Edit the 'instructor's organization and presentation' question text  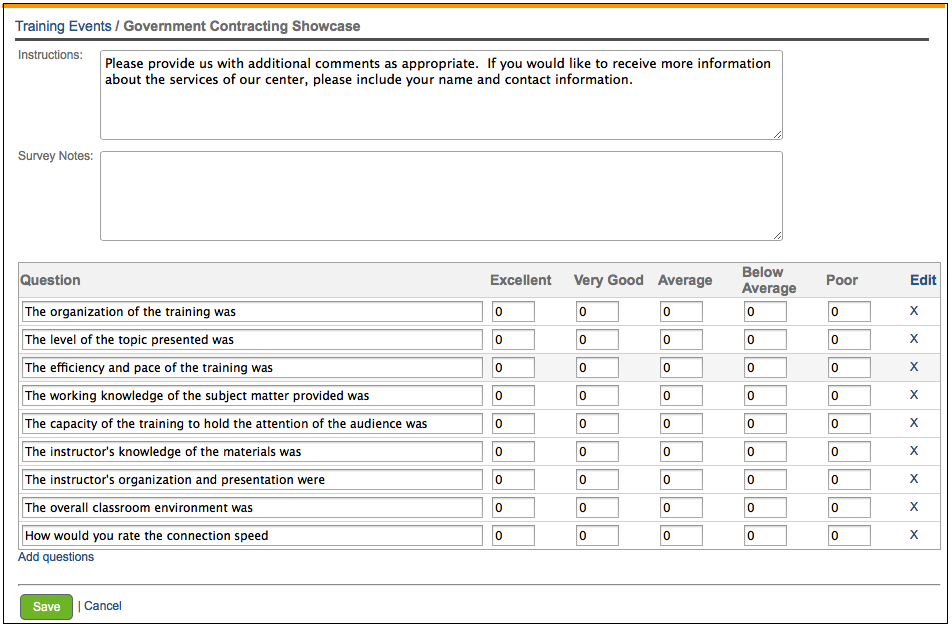tap(252, 480)
